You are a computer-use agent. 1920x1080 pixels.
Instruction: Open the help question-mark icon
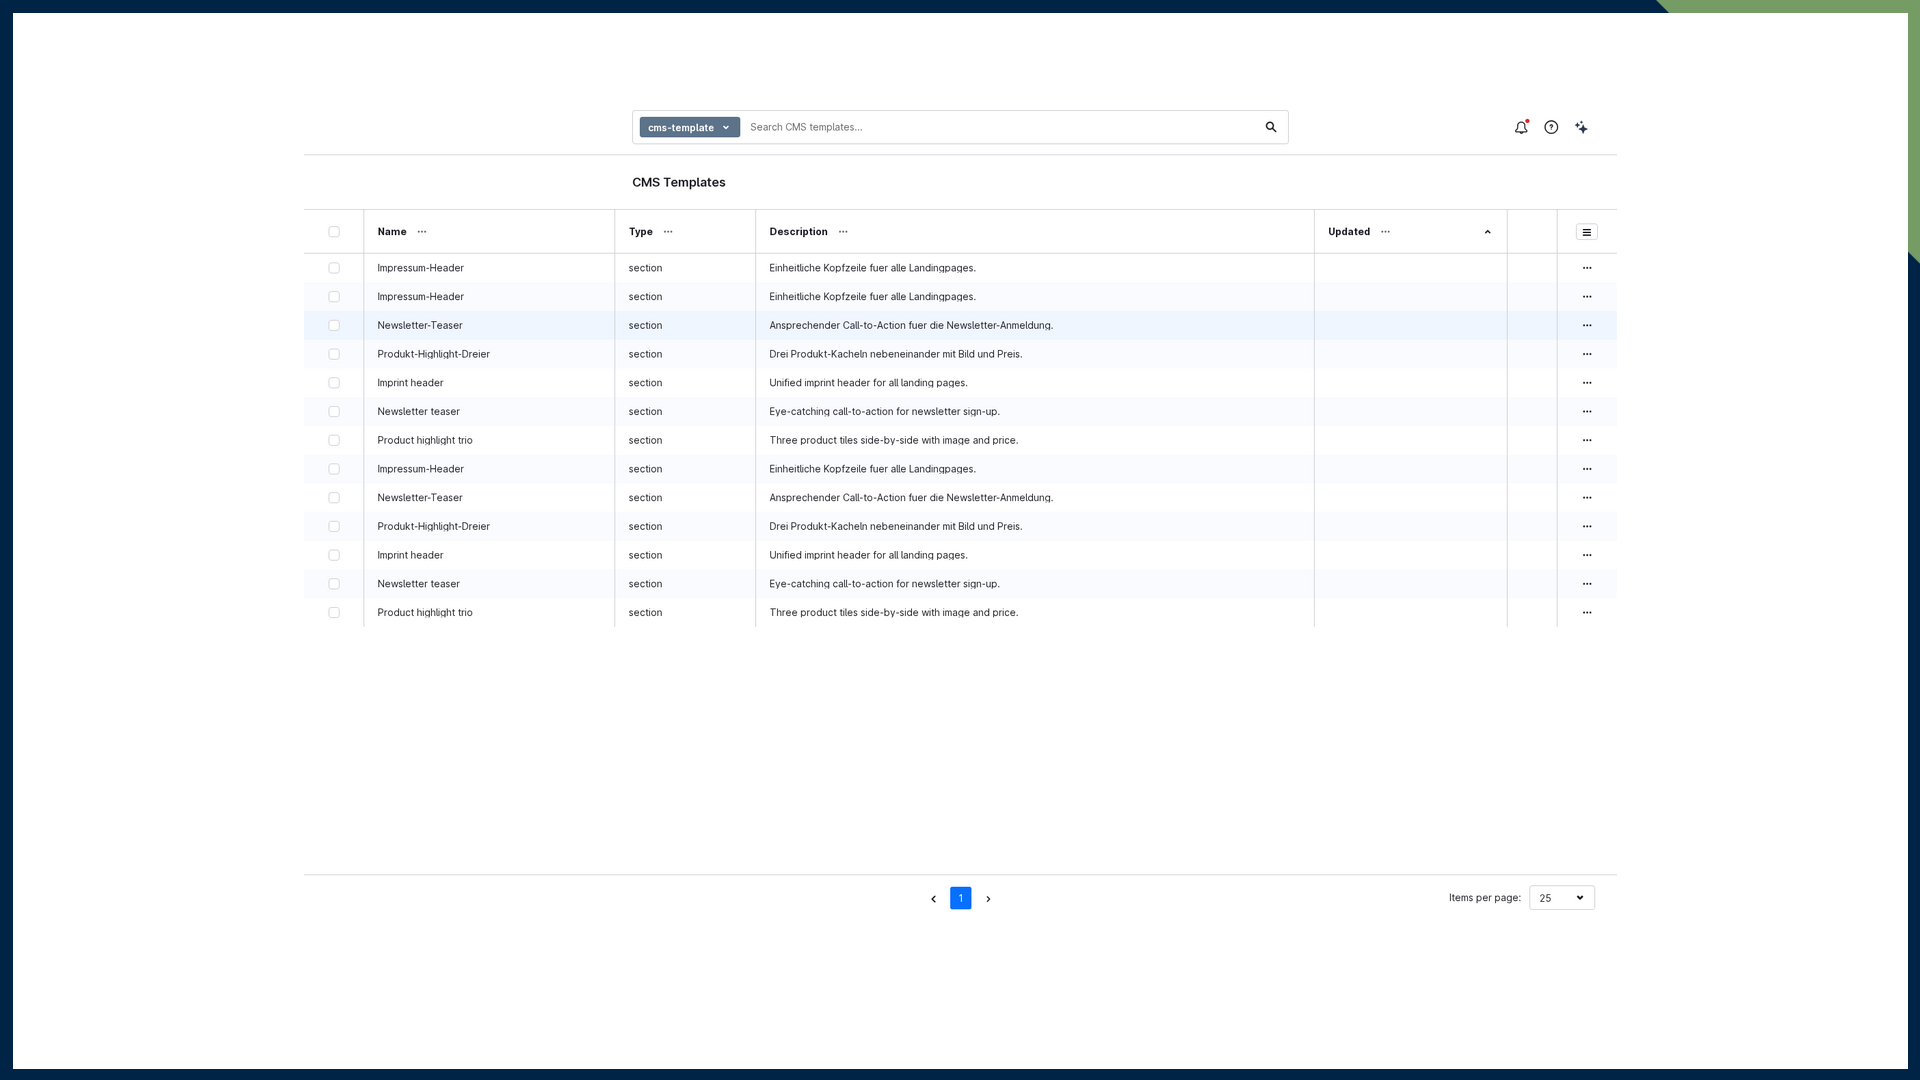click(1551, 127)
